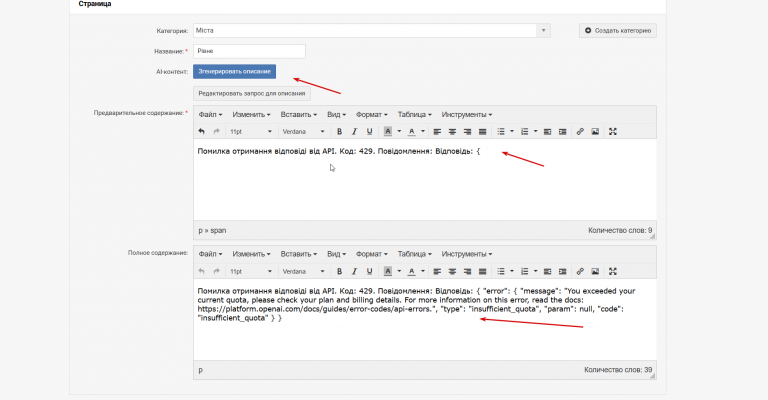Toggle bold in full content editor

tap(339, 271)
